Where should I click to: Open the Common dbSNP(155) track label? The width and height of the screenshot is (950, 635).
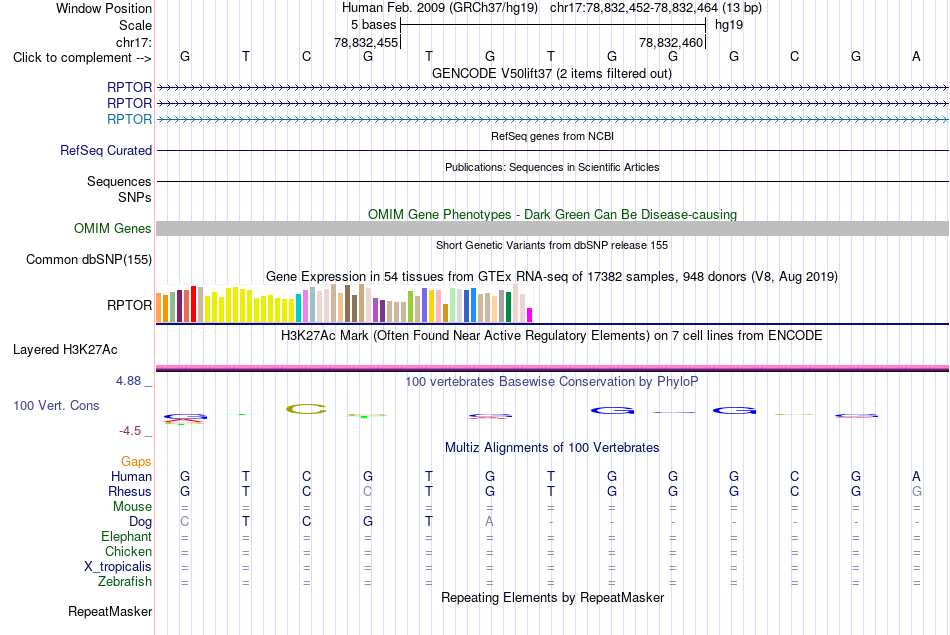click(88, 259)
